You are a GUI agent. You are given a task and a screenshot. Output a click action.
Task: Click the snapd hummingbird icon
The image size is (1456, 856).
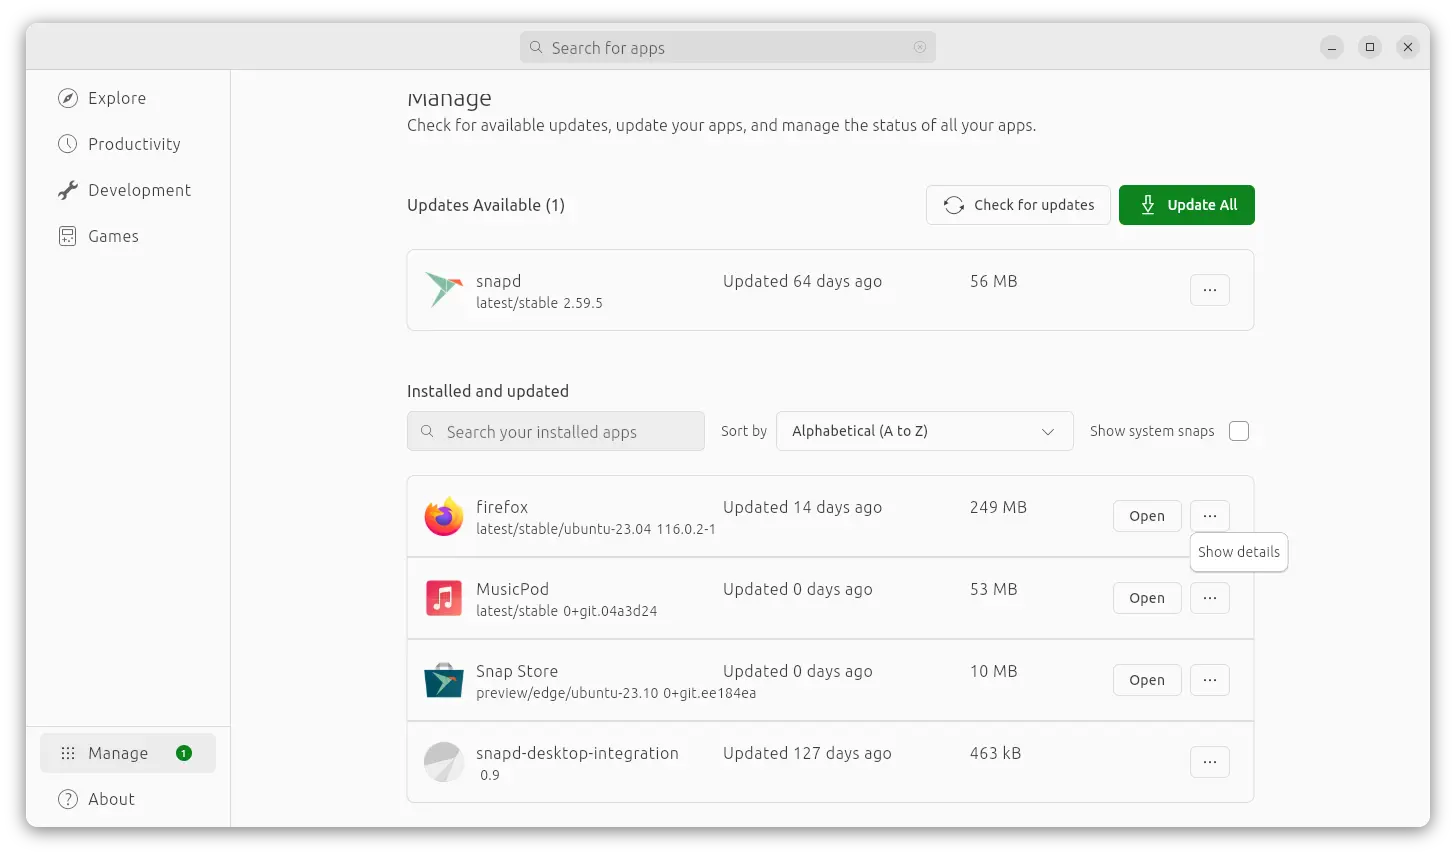click(x=443, y=290)
